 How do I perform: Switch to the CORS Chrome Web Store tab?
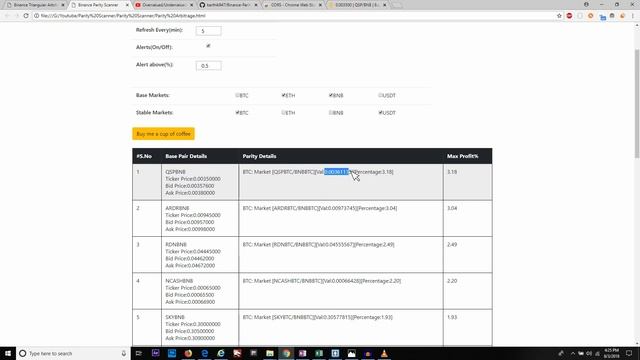293,5
